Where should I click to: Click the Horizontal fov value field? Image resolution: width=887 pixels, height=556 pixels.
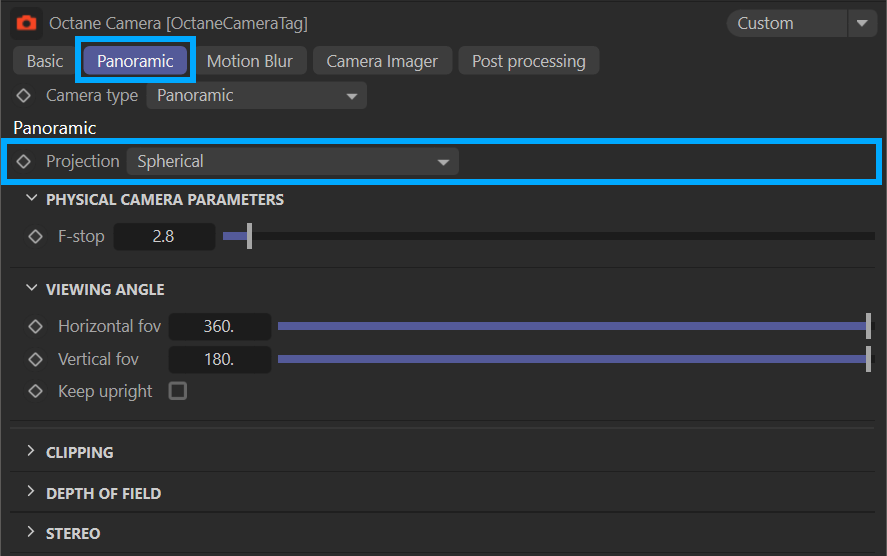(x=219, y=327)
